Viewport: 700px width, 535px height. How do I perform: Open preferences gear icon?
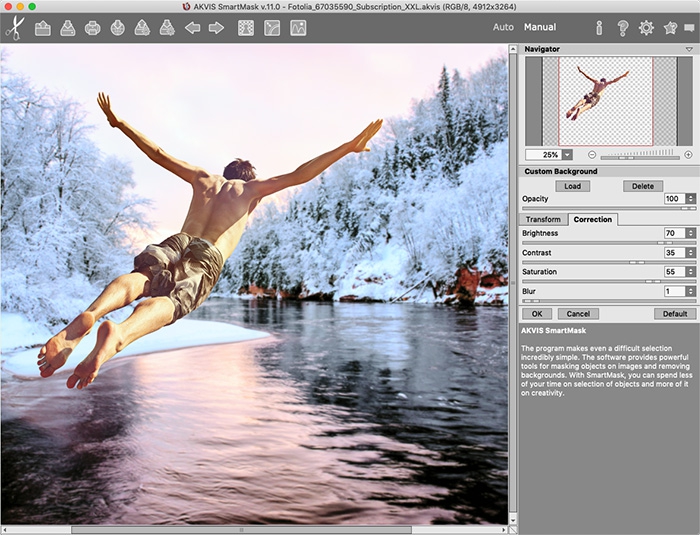click(646, 28)
